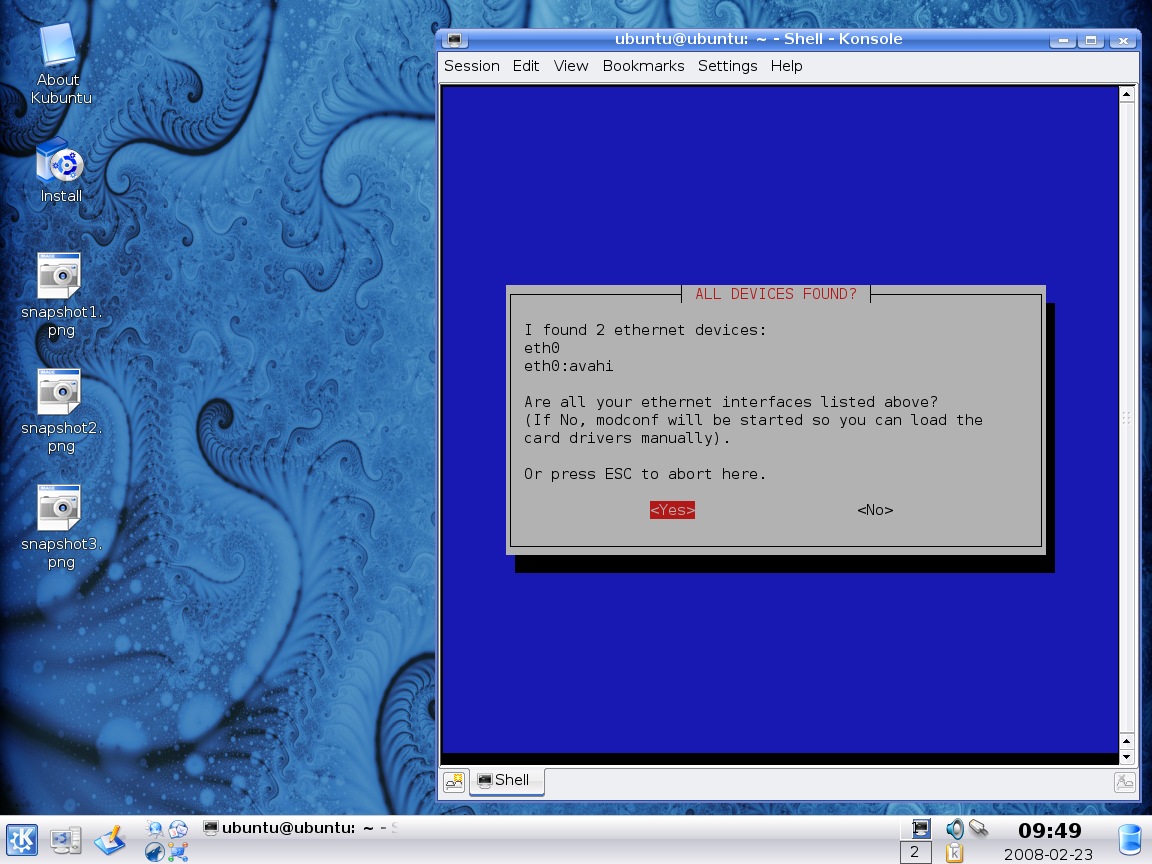Open the network cable tray icon
Image resolution: width=1152 pixels, height=864 pixels.
[x=978, y=829]
